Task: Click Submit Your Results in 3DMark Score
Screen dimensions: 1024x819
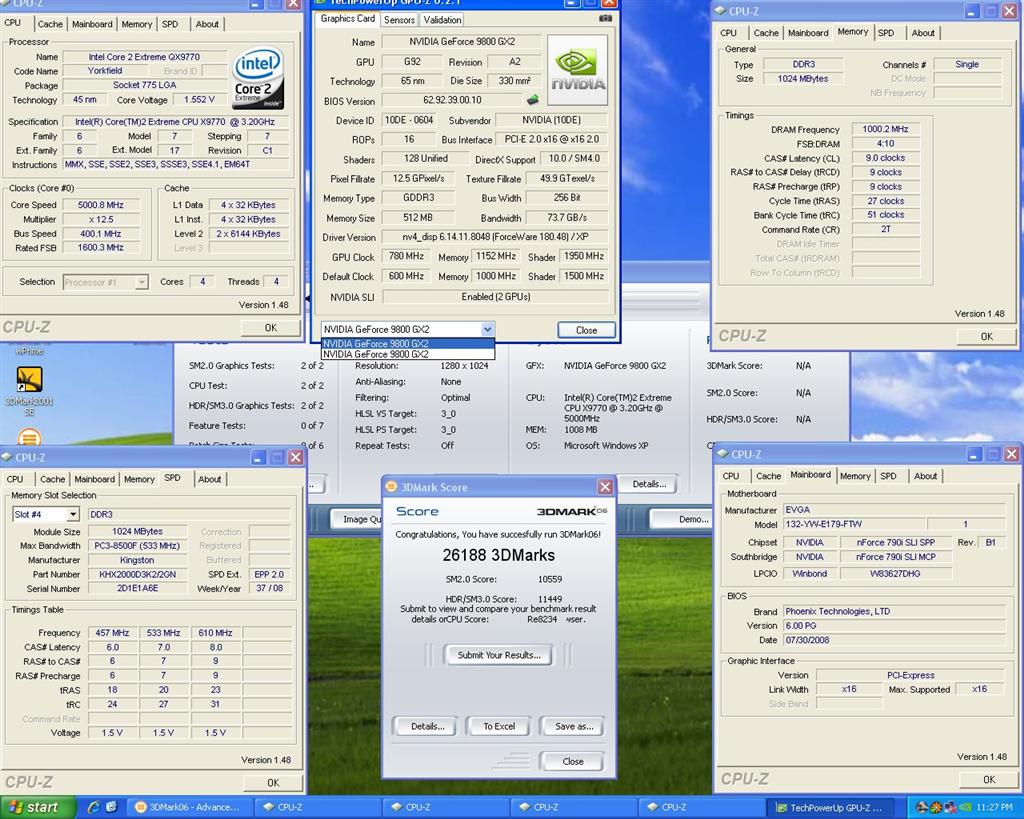Action: point(498,654)
